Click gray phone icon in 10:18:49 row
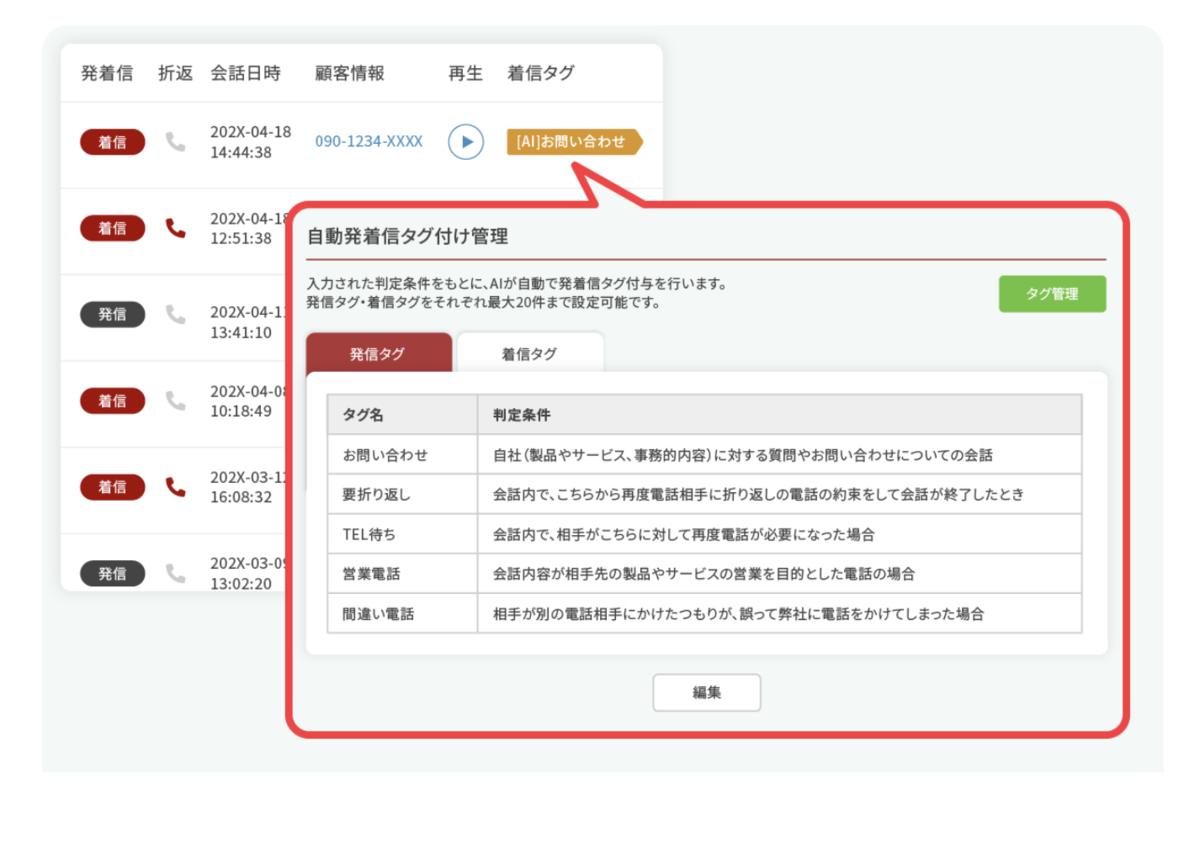This screenshot has height=843, width=1200. 176,401
